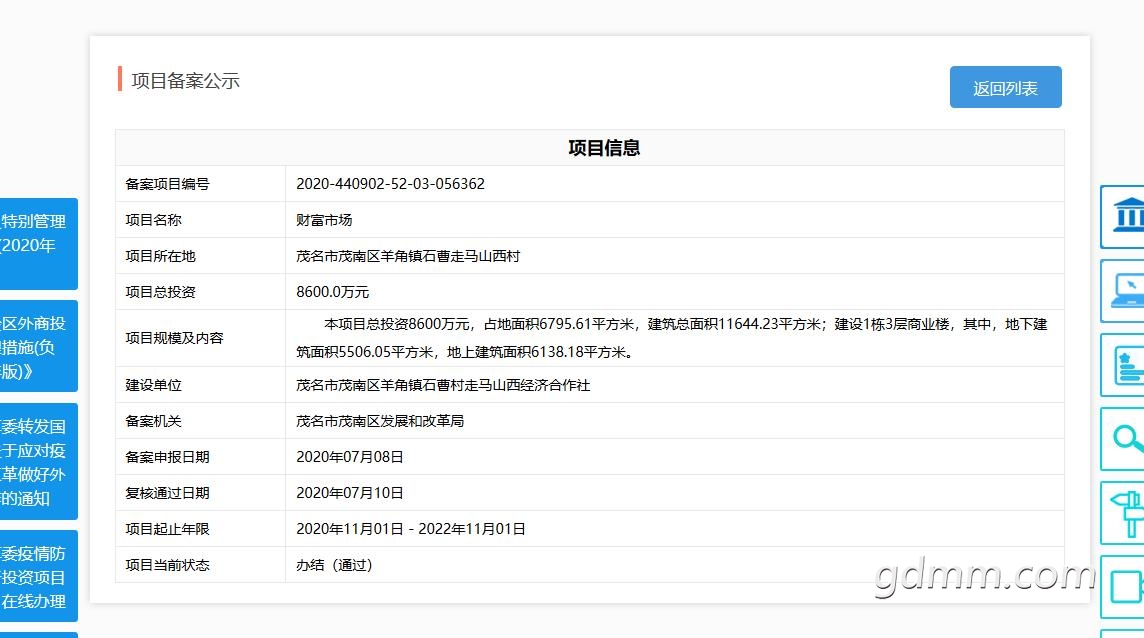Open the magnifying glass search tile
Image resolution: width=1144 pixels, height=638 pixels.
point(1122,439)
